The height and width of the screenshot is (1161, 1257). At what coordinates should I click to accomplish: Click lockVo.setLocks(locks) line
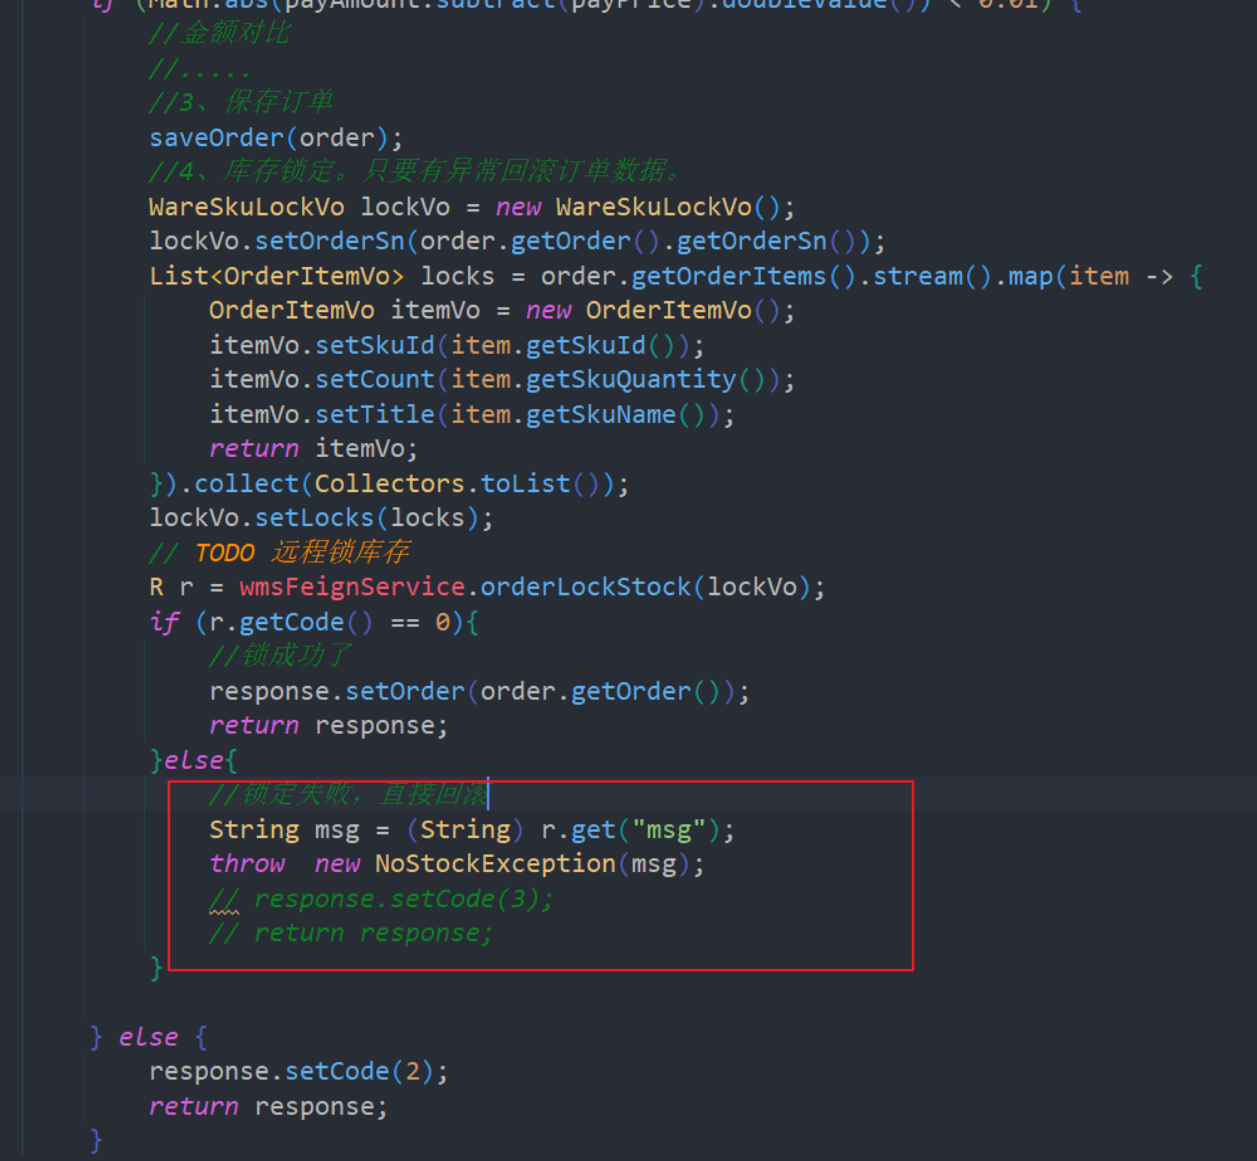(x=321, y=517)
